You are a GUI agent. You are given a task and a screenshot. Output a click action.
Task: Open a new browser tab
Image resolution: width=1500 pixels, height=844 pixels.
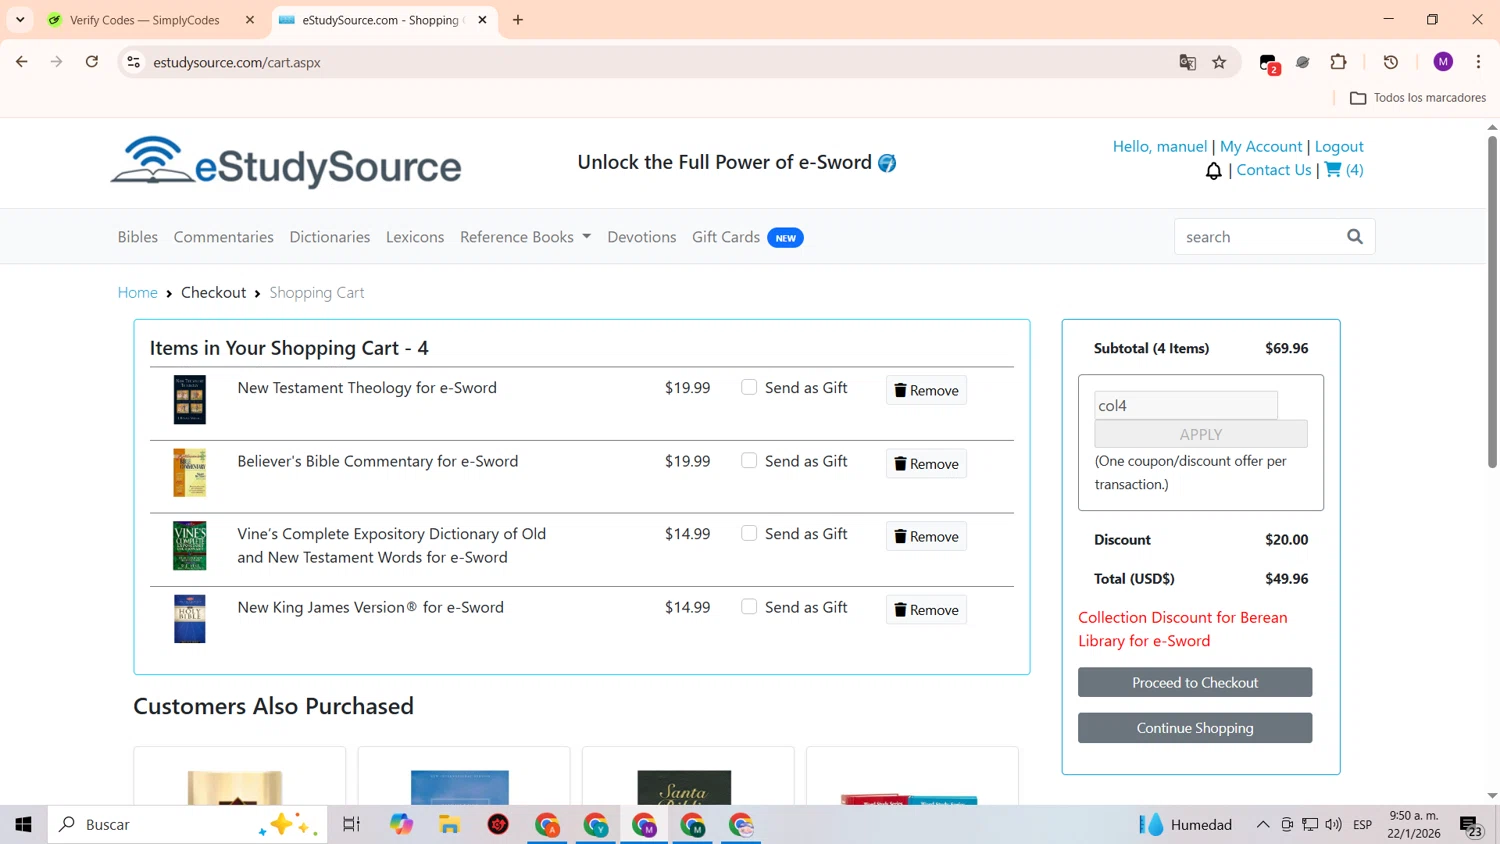pos(518,20)
